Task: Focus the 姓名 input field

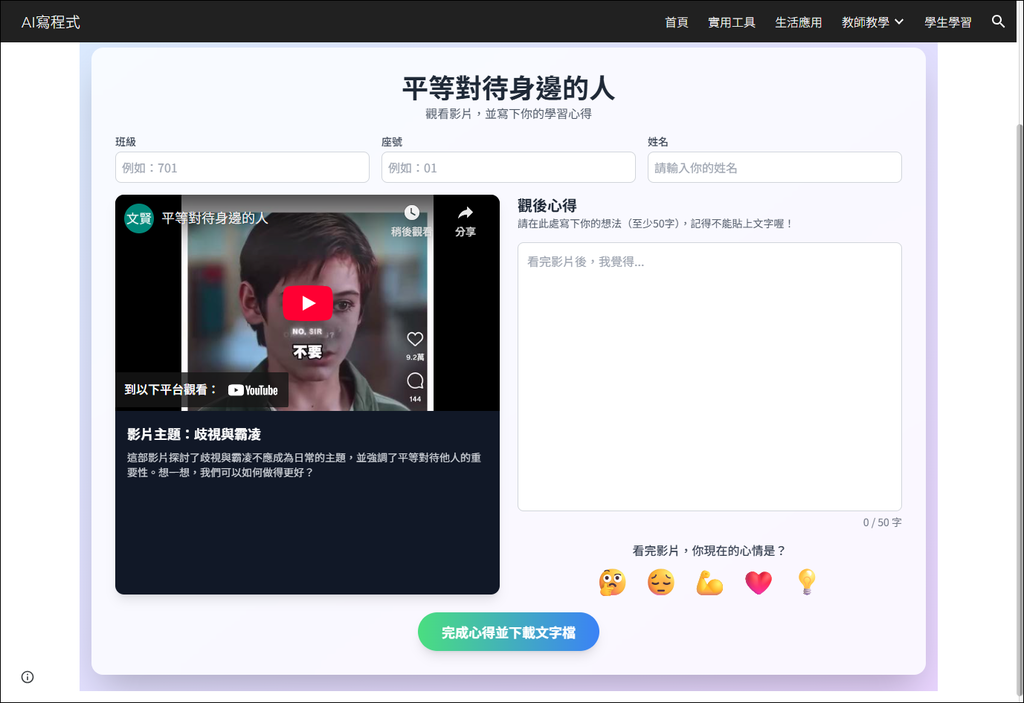Action: [775, 167]
